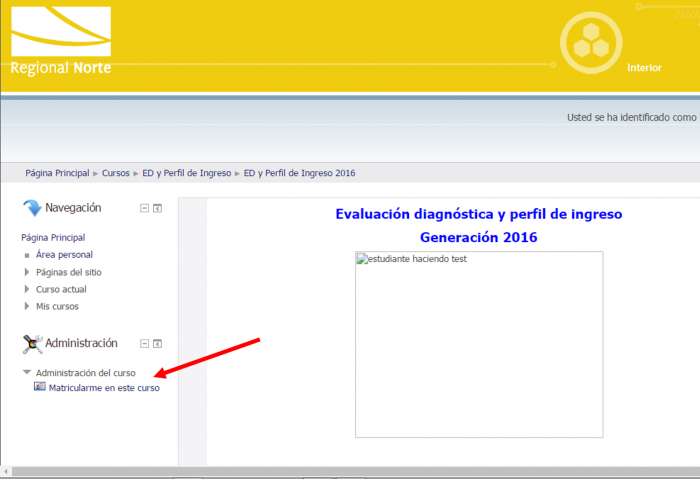The height and width of the screenshot is (479, 700).
Task: Click Mis cursos tree item
Action: (x=57, y=306)
